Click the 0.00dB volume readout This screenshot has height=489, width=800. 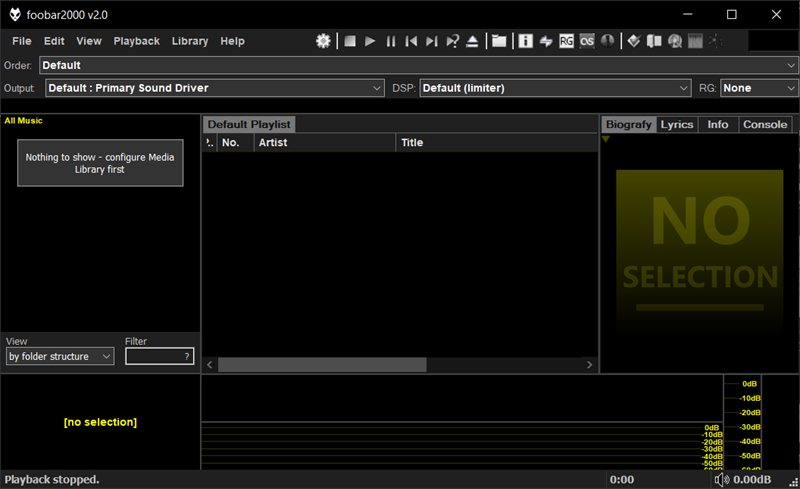pos(752,480)
